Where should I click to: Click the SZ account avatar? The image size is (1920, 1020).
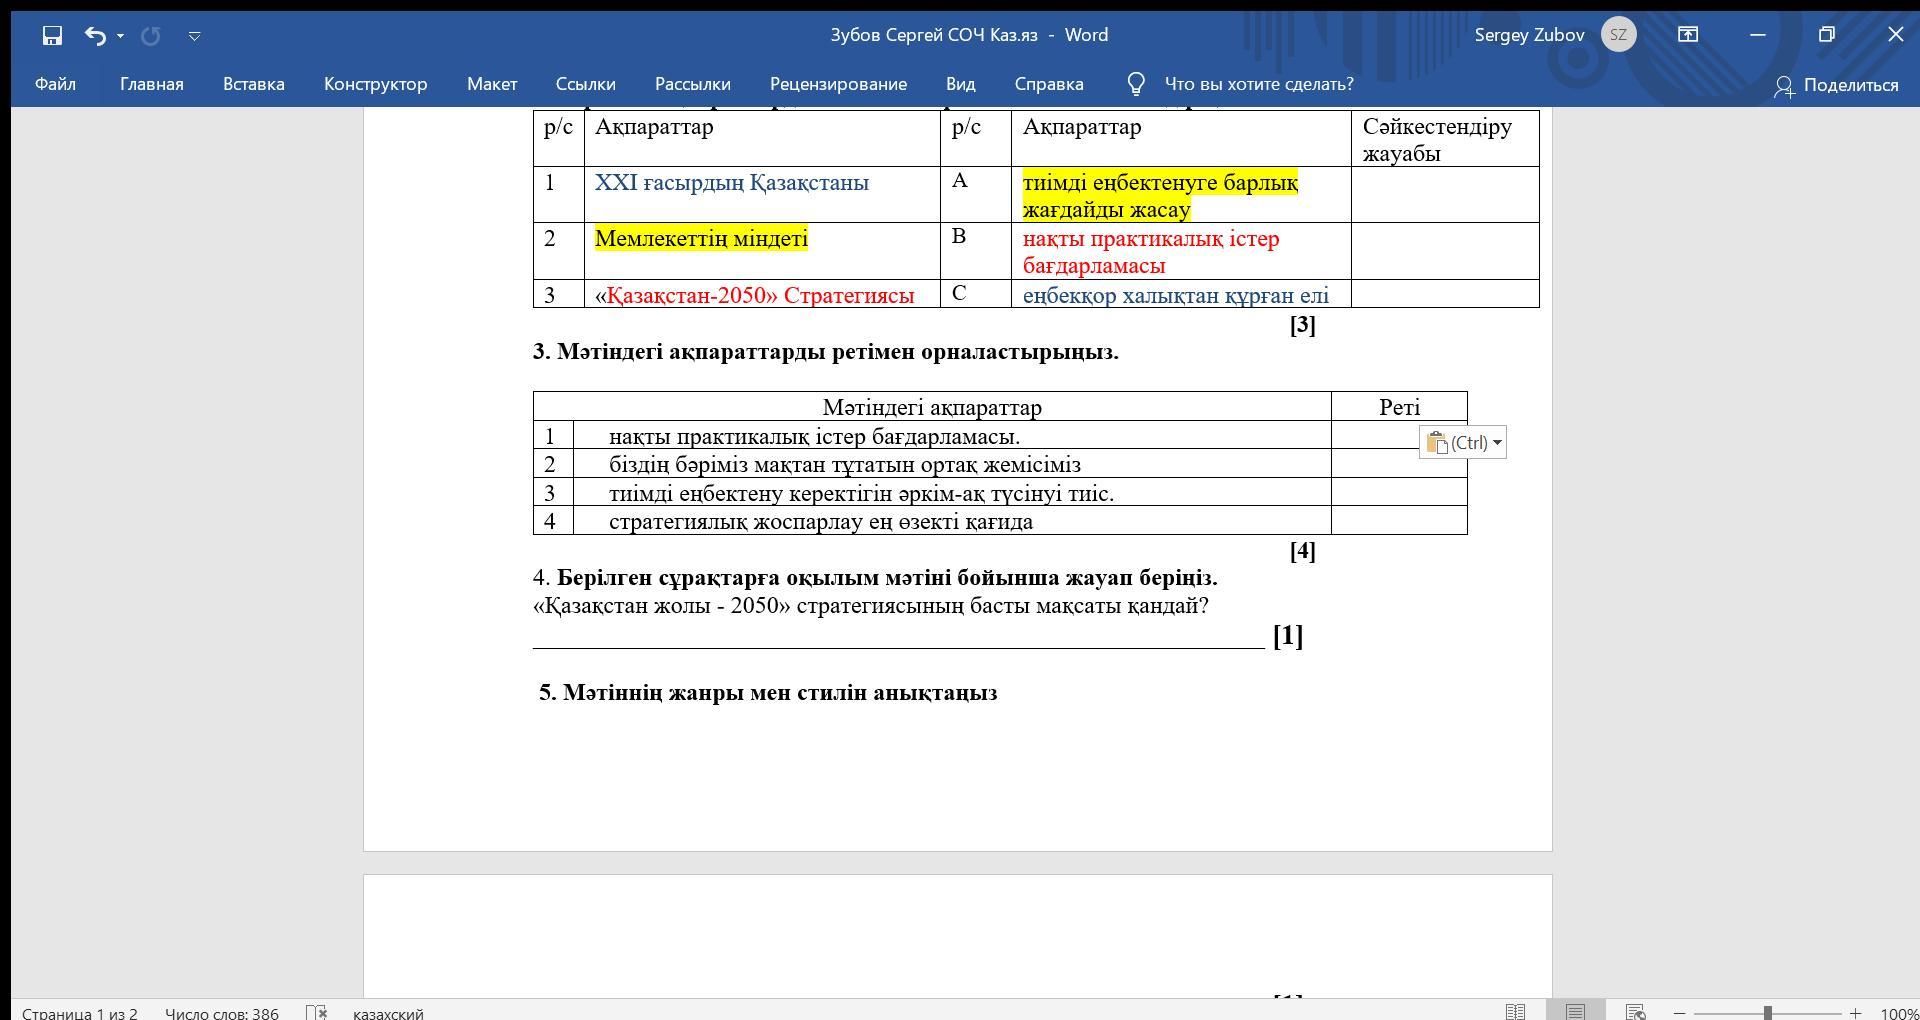click(x=1618, y=35)
